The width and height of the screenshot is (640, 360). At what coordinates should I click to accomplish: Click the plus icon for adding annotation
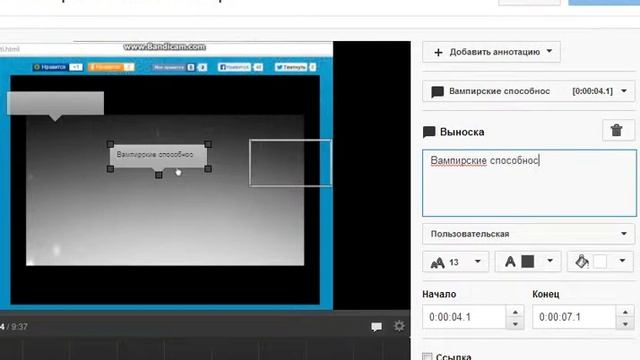pos(438,53)
